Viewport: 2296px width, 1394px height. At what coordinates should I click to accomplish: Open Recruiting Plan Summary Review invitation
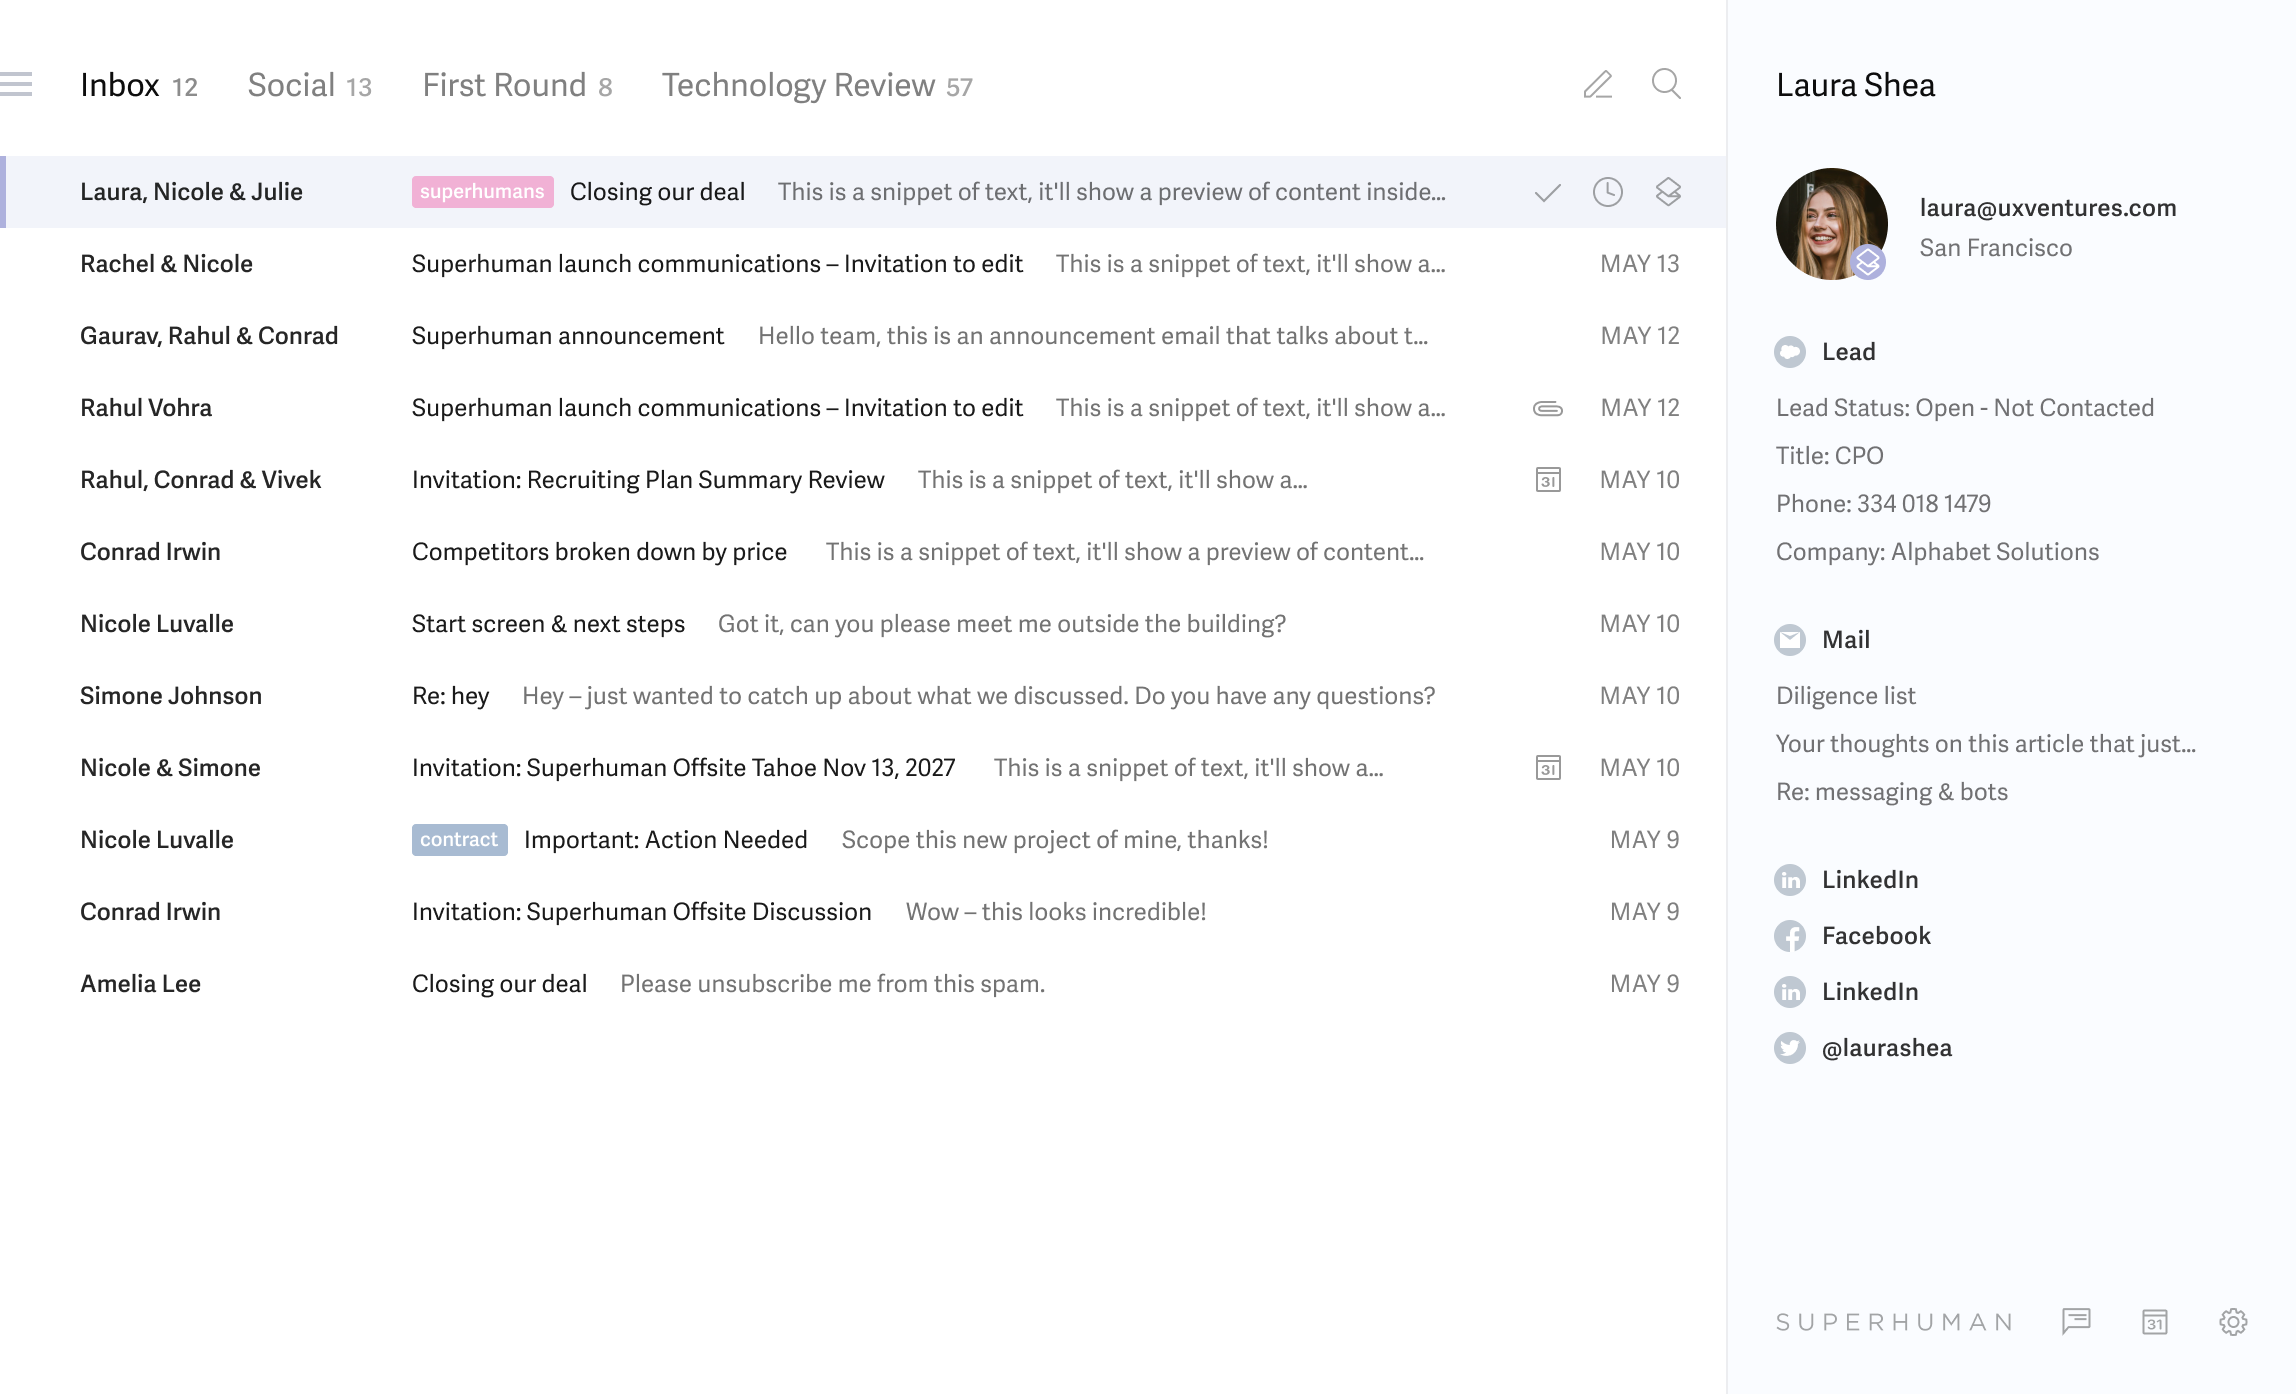pyautogui.click(x=863, y=480)
